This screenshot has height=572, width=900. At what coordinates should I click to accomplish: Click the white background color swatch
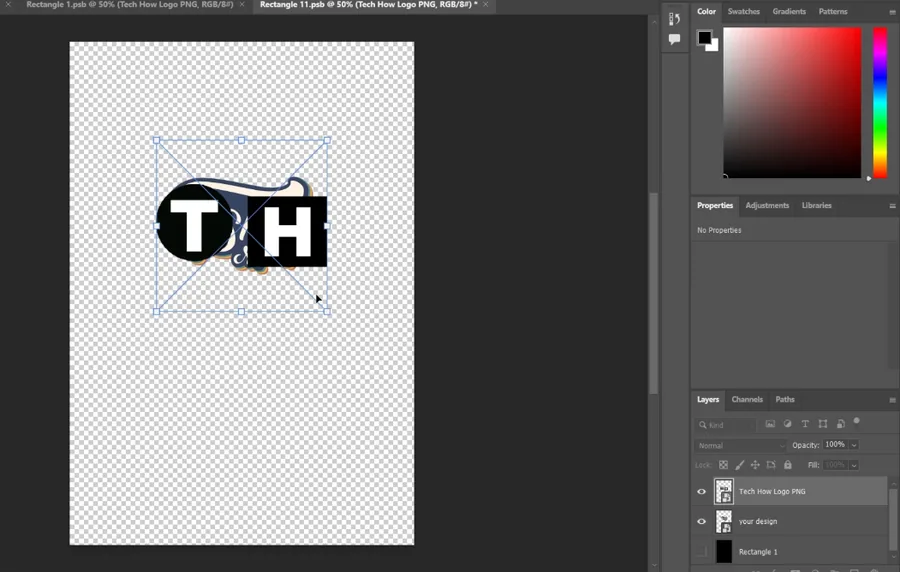click(714, 47)
